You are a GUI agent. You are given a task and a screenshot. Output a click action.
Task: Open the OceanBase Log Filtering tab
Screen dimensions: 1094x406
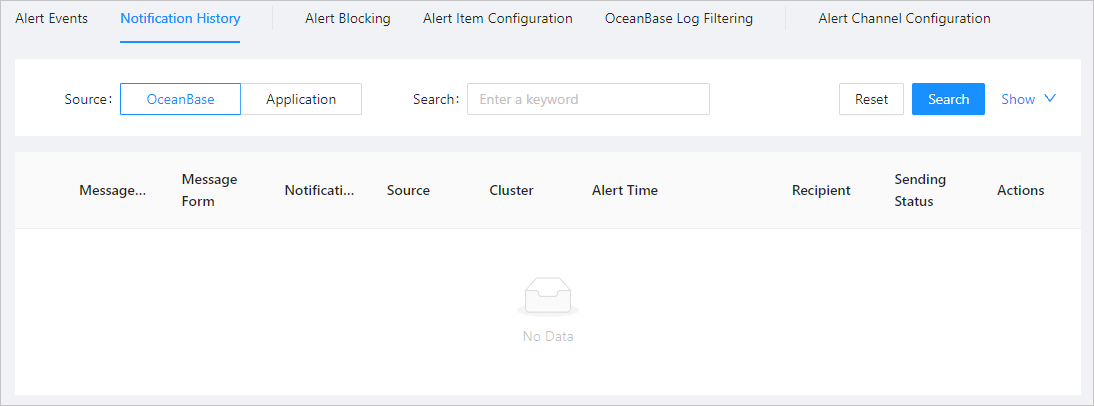[679, 18]
